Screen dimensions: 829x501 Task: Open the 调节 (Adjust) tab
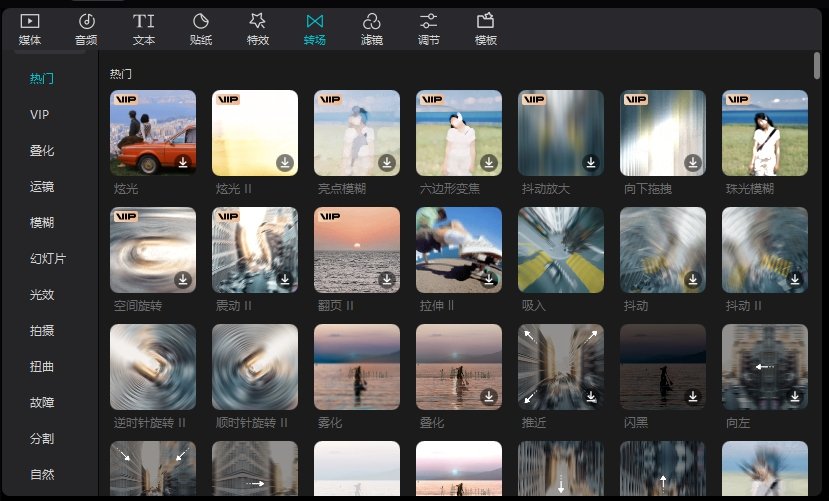[428, 30]
